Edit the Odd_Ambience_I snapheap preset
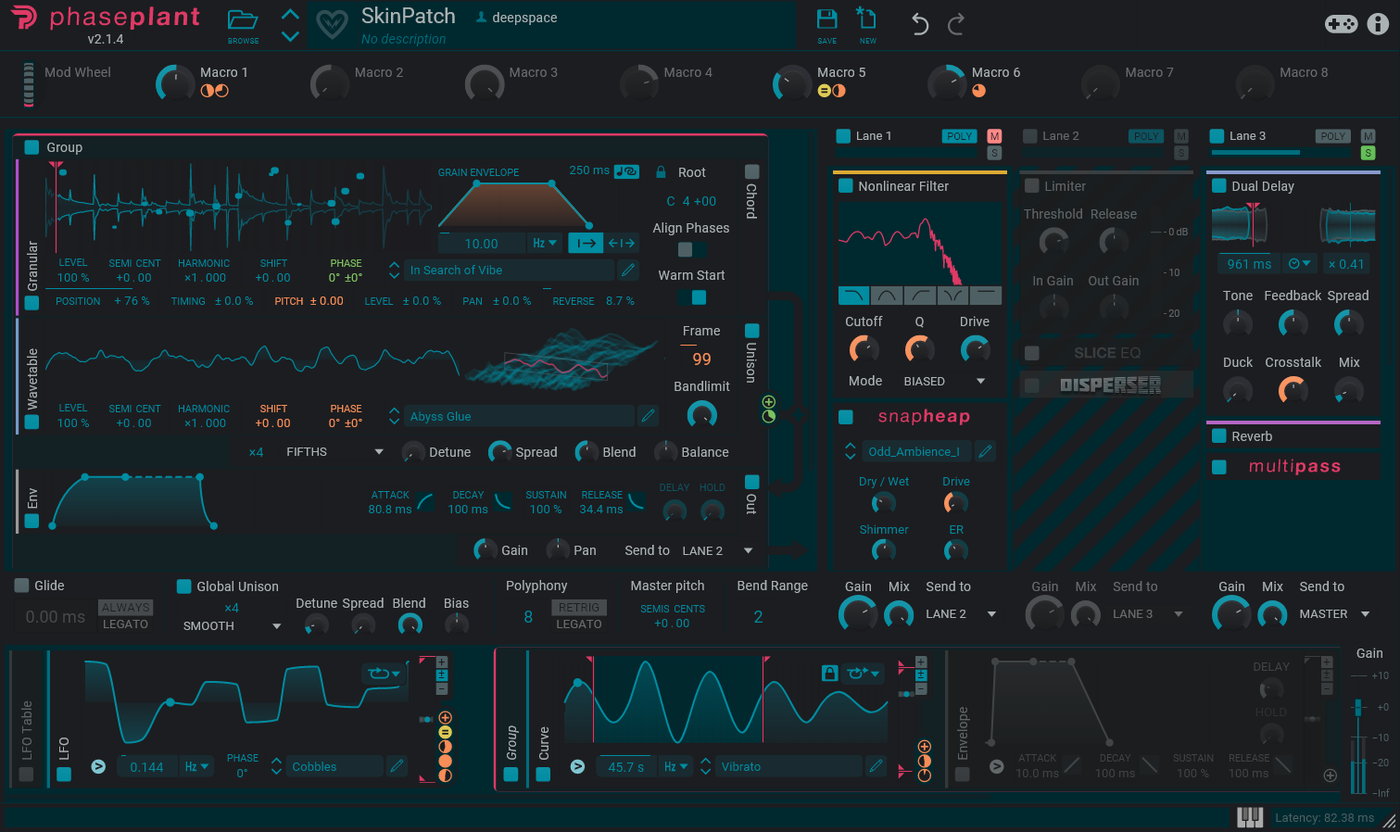Screen dimensions: 1400x832 pos(986,451)
